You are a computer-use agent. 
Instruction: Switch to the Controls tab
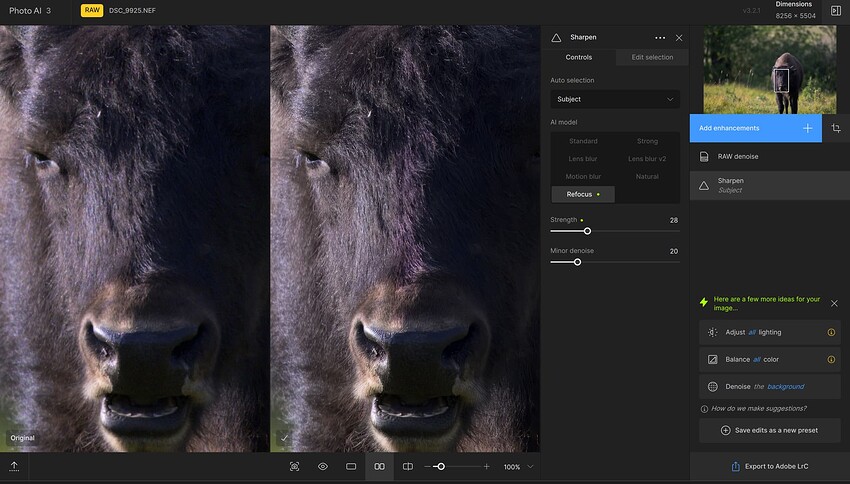click(578, 57)
